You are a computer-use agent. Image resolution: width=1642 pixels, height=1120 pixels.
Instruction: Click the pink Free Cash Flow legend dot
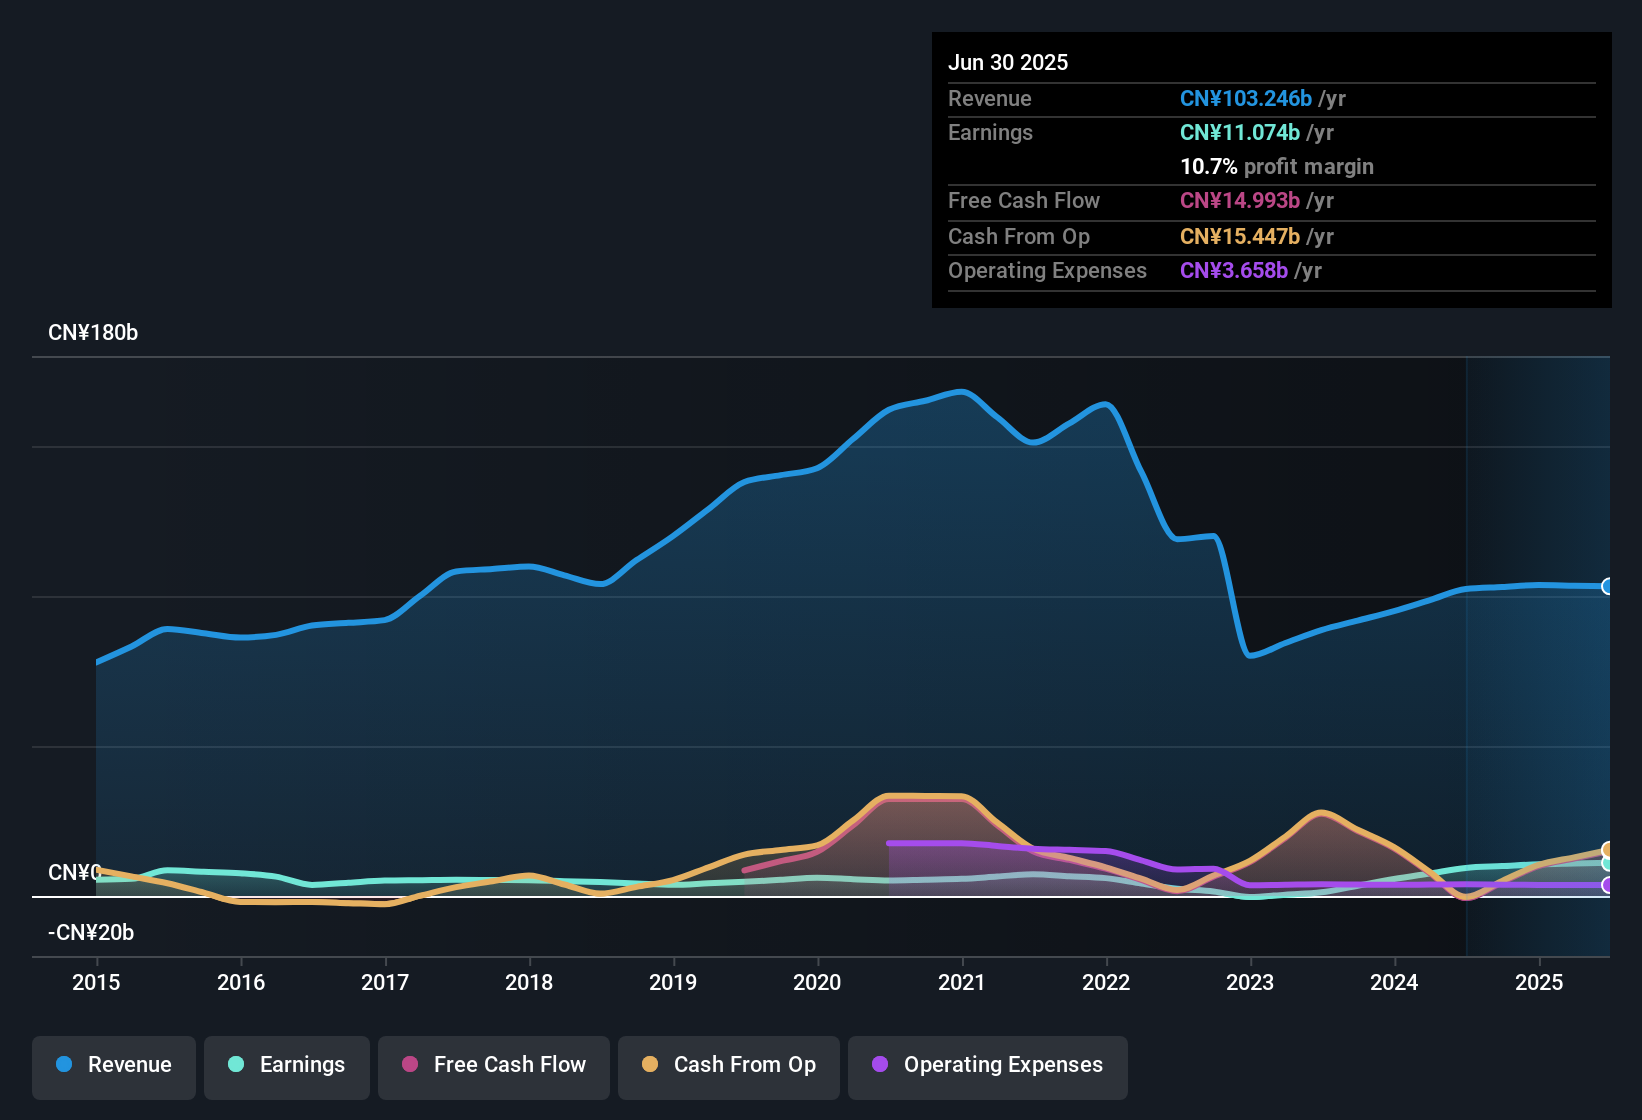[x=410, y=1066]
